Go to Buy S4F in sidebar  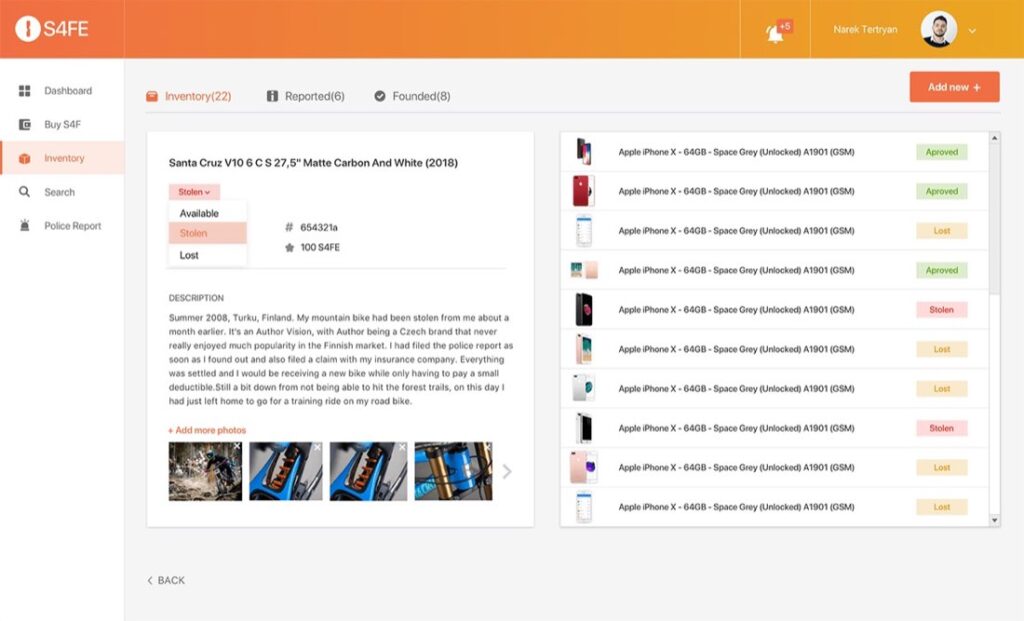point(62,124)
